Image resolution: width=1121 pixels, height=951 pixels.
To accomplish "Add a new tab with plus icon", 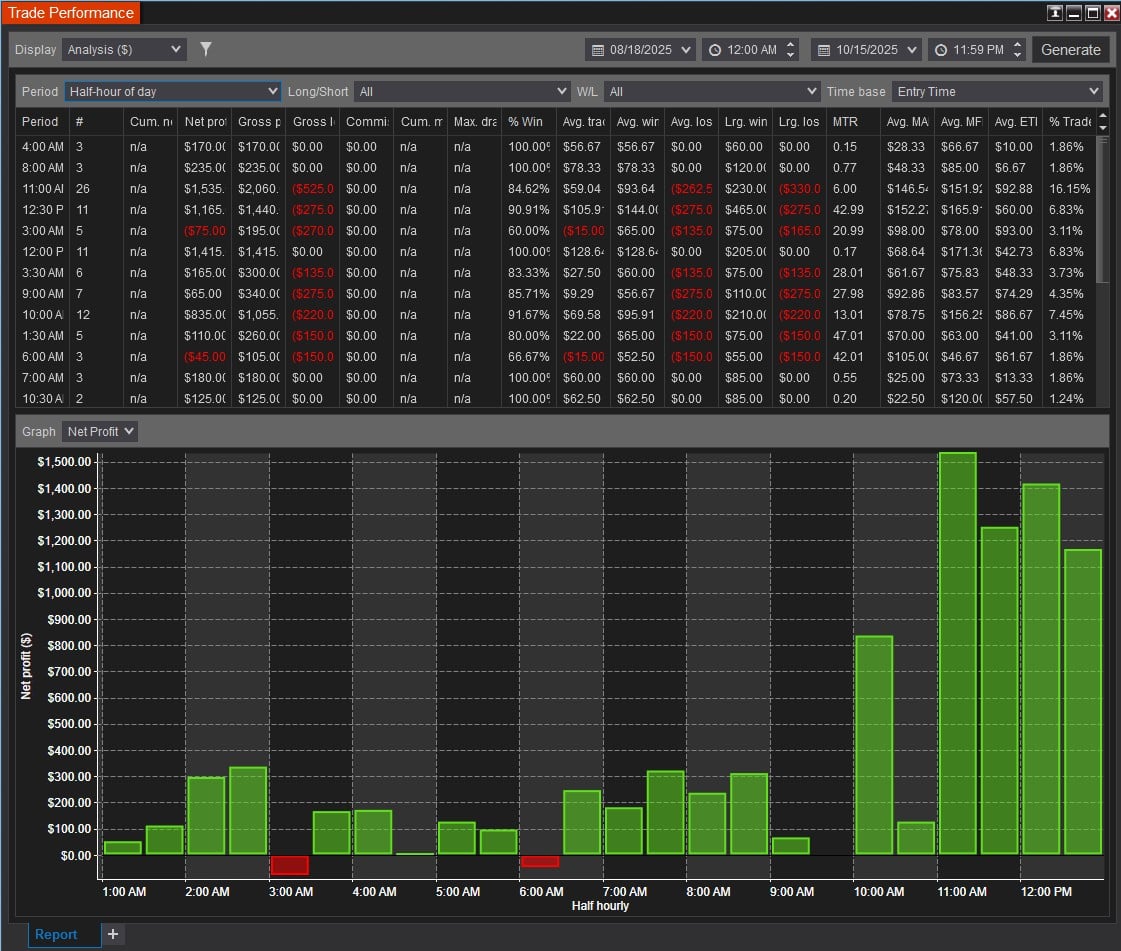I will click(x=113, y=934).
